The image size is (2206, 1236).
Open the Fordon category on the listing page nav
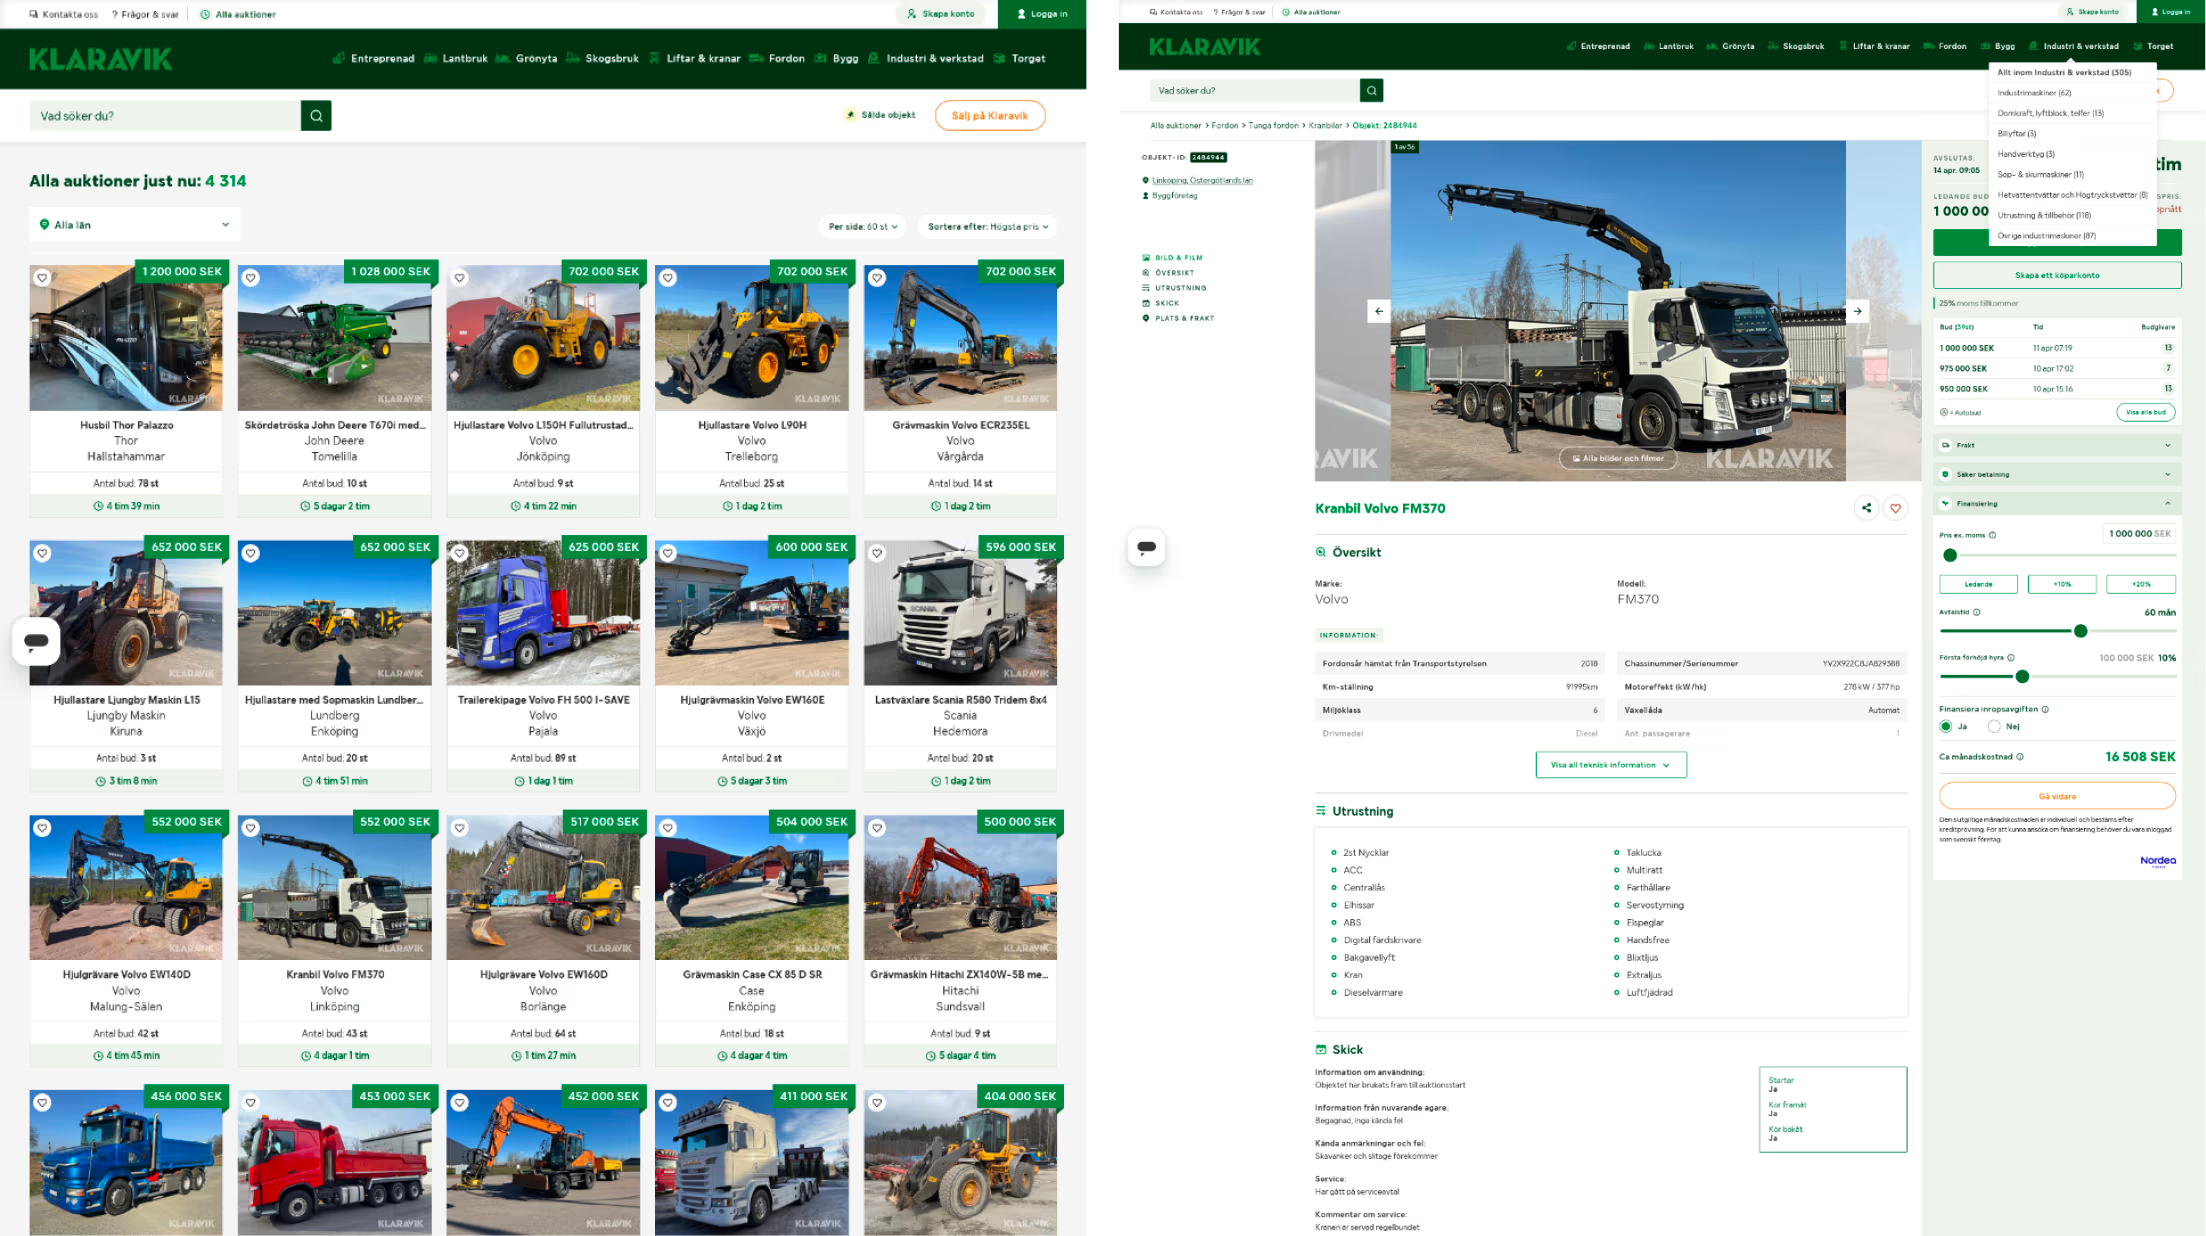coord(777,59)
